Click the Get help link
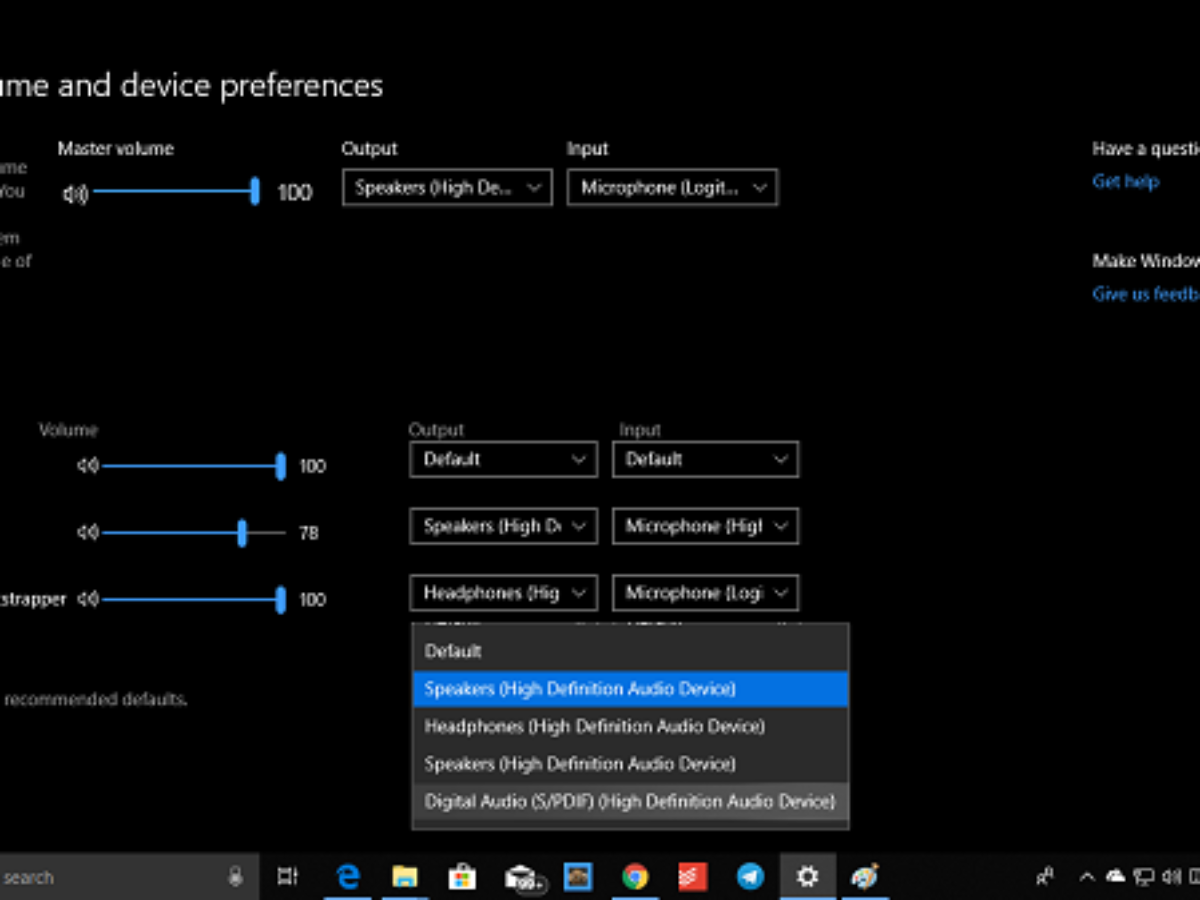The image size is (1200, 900). 1125,181
